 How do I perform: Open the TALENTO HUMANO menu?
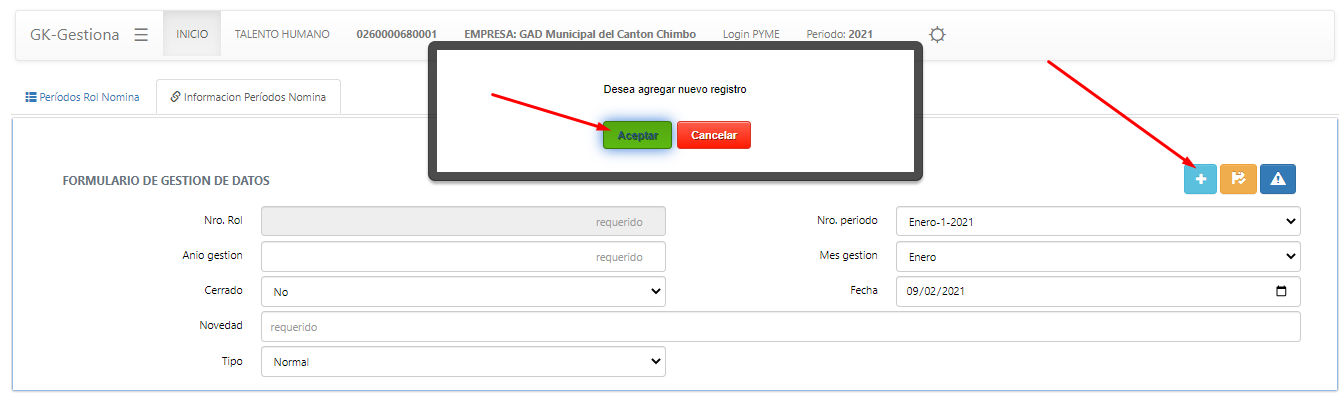point(282,34)
